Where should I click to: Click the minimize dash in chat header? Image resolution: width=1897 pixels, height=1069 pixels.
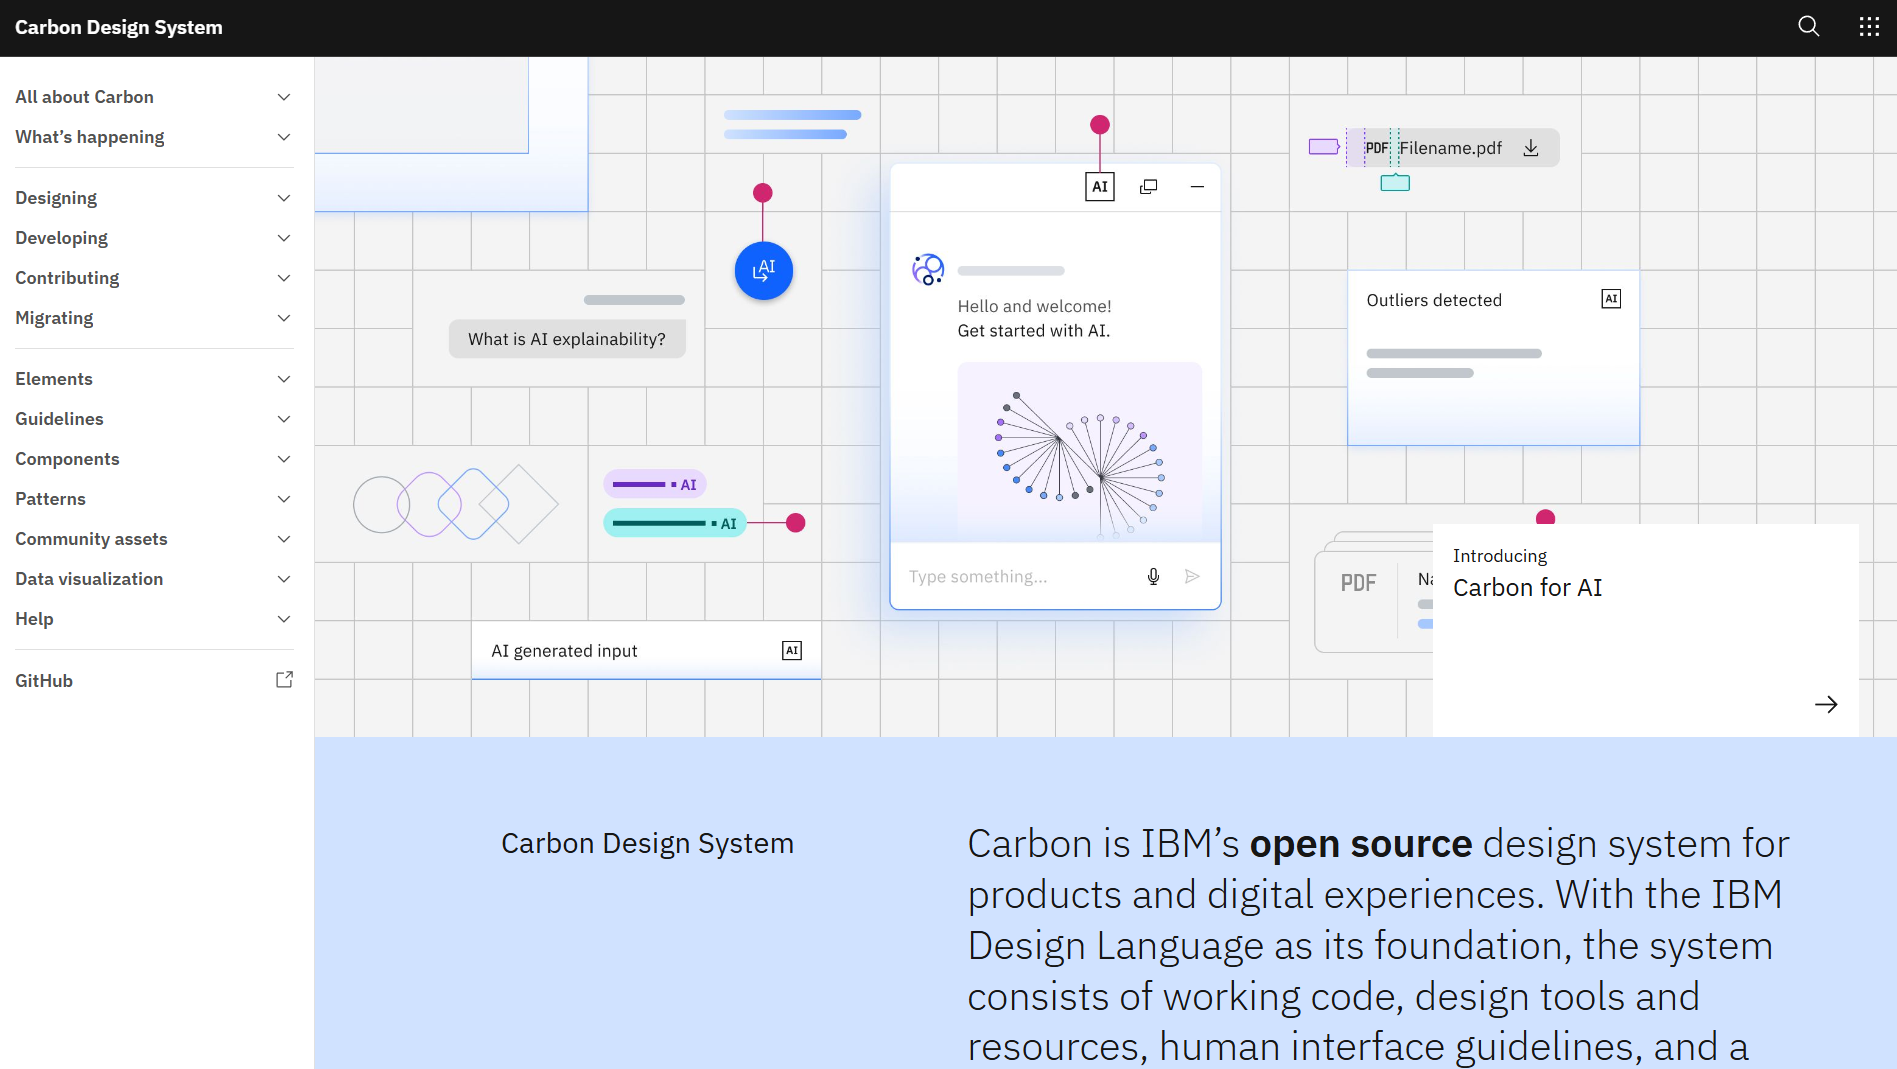coord(1197,187)
